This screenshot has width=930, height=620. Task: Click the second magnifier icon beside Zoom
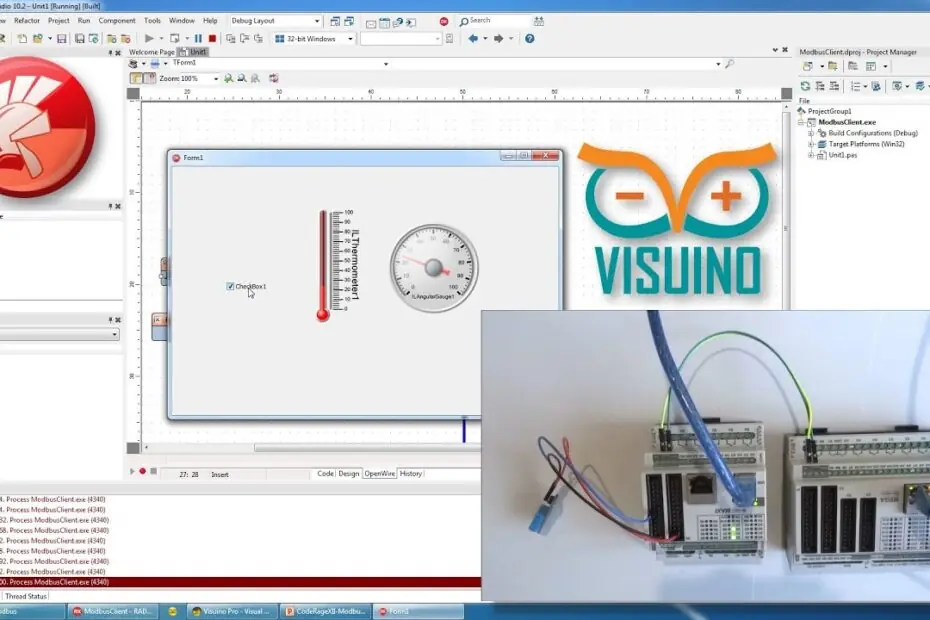242,78
